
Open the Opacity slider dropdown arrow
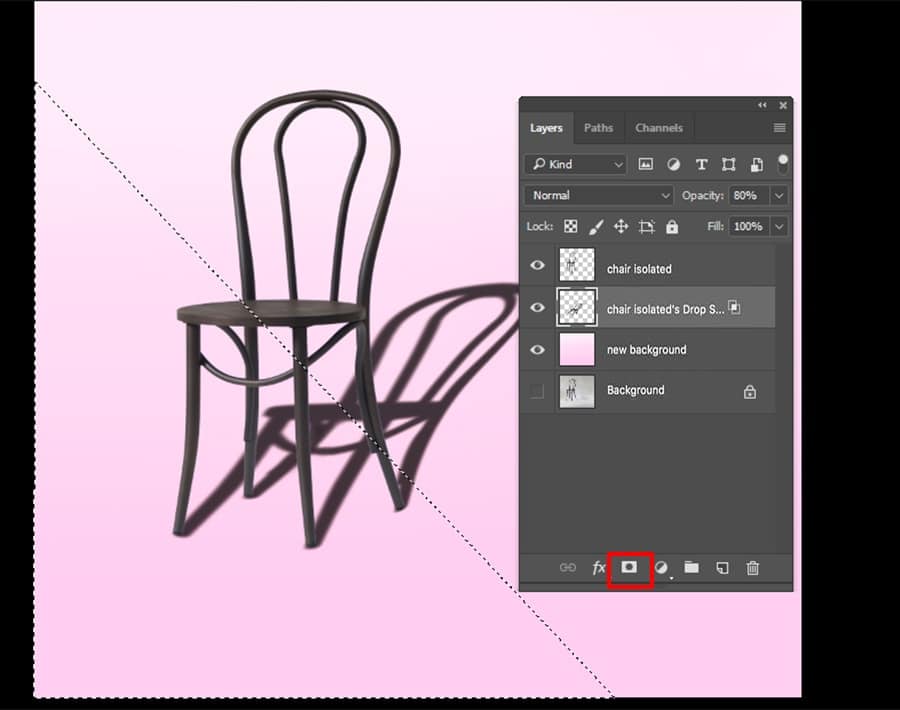[x=779, y=195]
